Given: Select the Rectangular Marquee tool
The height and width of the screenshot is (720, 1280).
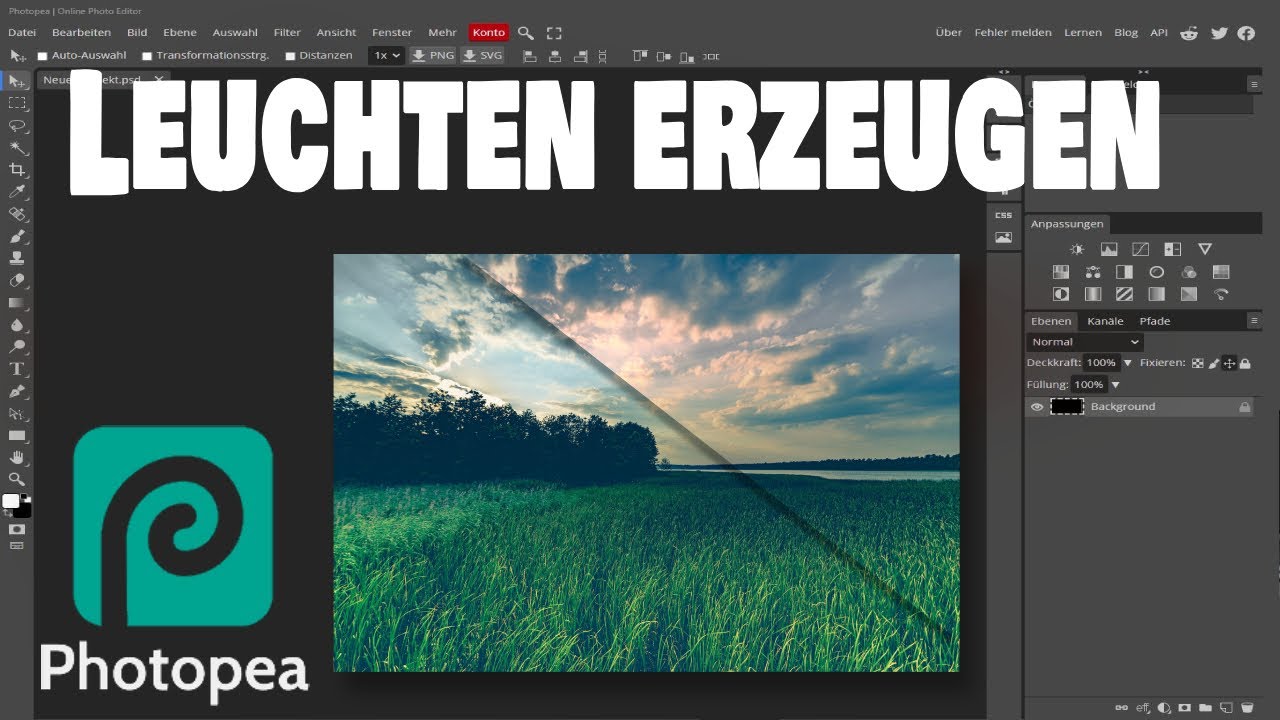Looking at the screenshot, I should tap(17, 103).
